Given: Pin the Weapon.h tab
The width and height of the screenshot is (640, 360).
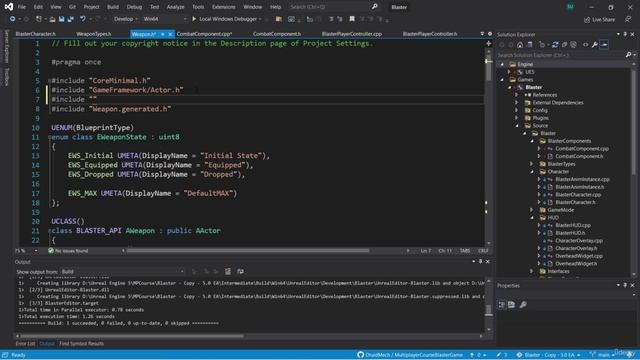Looking at the screenshot, I should 163,34.
